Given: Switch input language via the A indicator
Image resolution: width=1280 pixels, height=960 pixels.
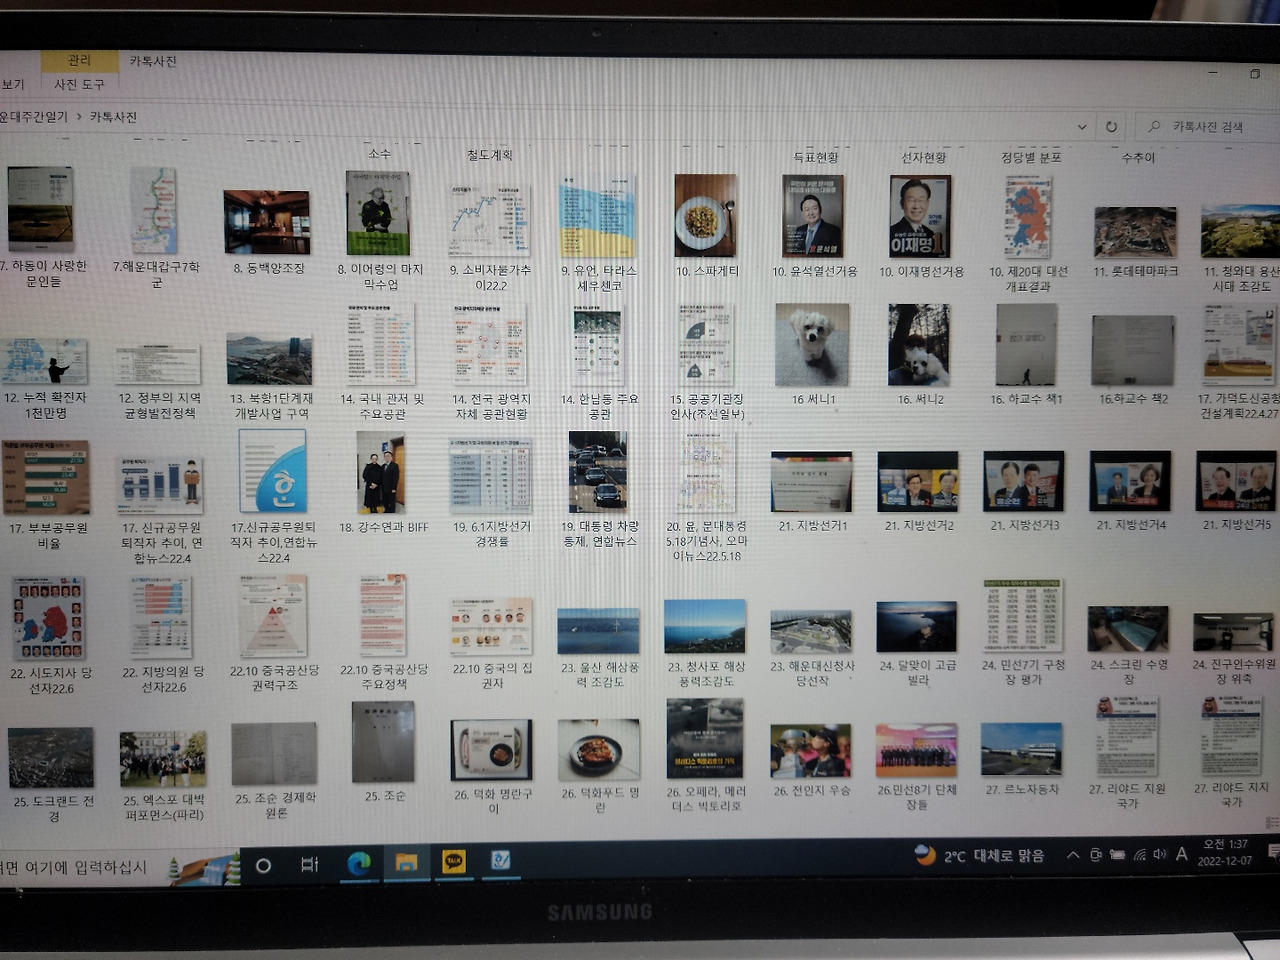Looking at the screenshot, I should pos(1182,853).
